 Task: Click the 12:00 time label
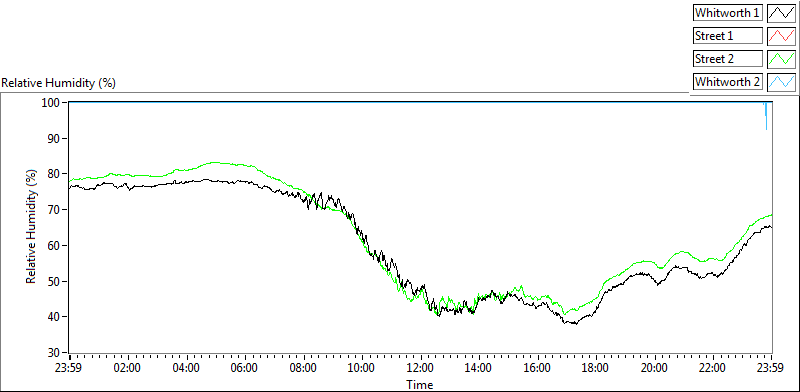(421, 368)
